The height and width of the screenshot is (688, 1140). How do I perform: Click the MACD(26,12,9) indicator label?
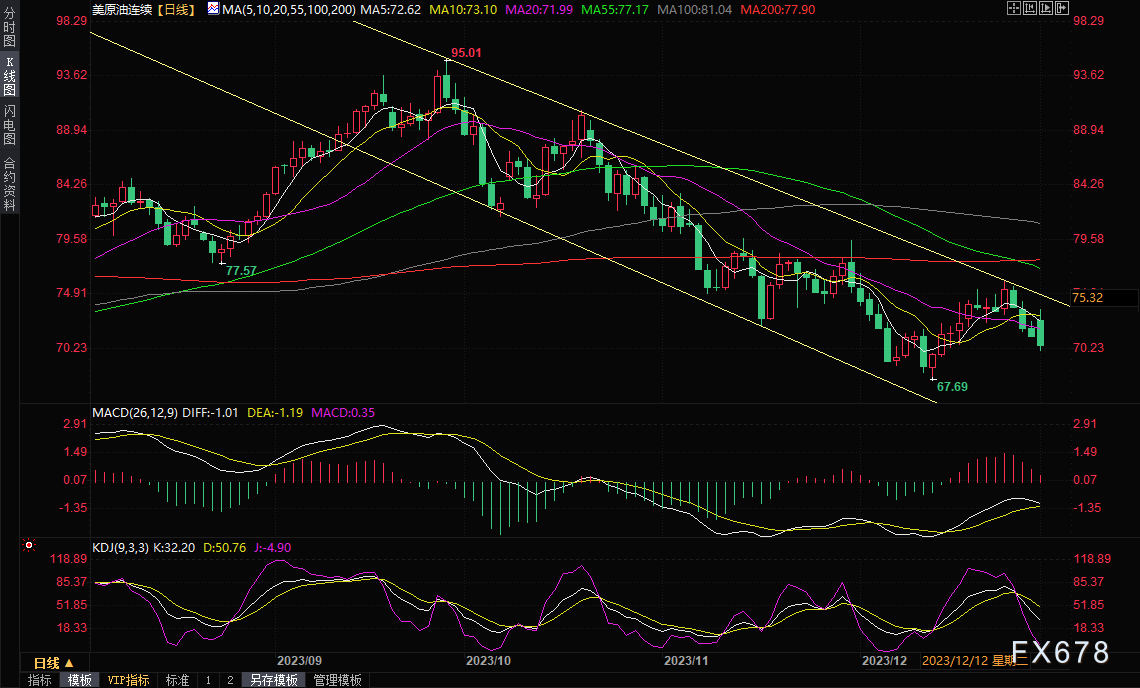(135, 412)
